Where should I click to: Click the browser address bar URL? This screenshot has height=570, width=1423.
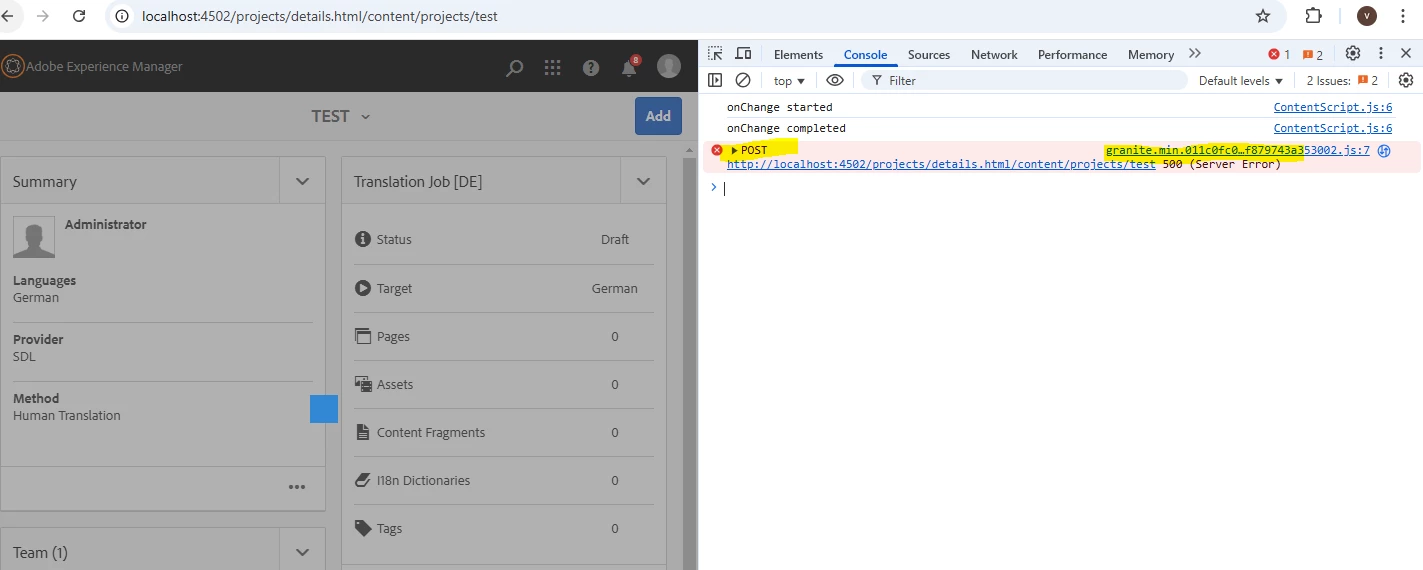tap(320, 16)
